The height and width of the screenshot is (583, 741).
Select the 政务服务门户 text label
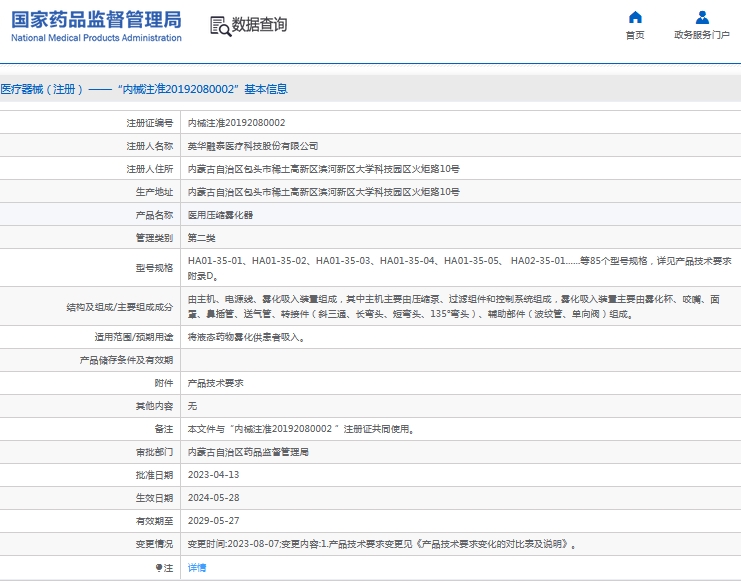702,35
